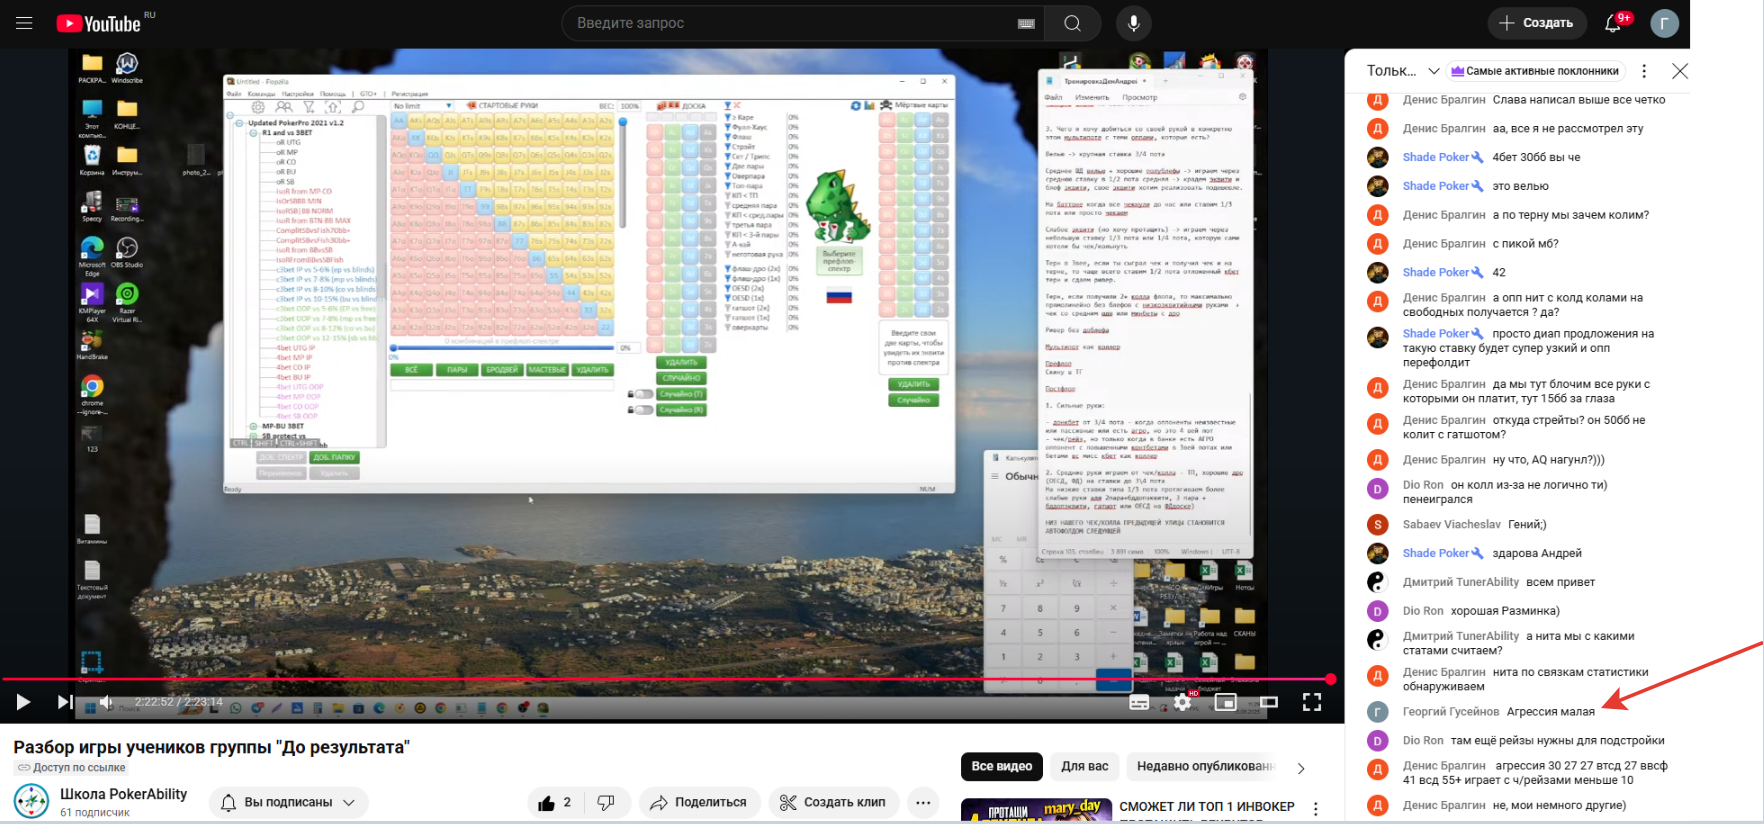The height and width of the screenshot is (824, 1764).
Task: Toggle subtitles on the player
Action: (1139, 702)
